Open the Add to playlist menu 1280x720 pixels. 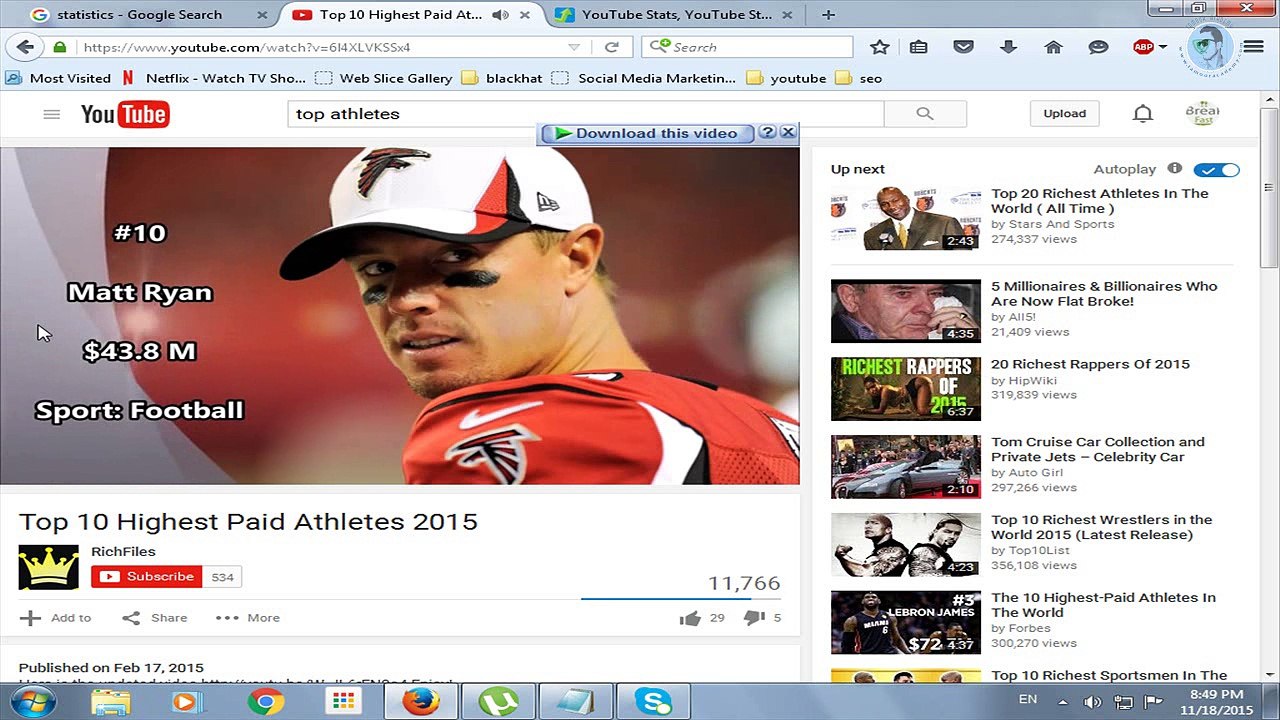point(56,618)
